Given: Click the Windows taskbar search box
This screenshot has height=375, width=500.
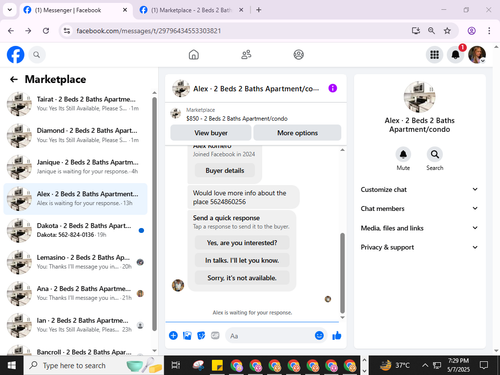Looking at the screenshot, I should [94, 365].
